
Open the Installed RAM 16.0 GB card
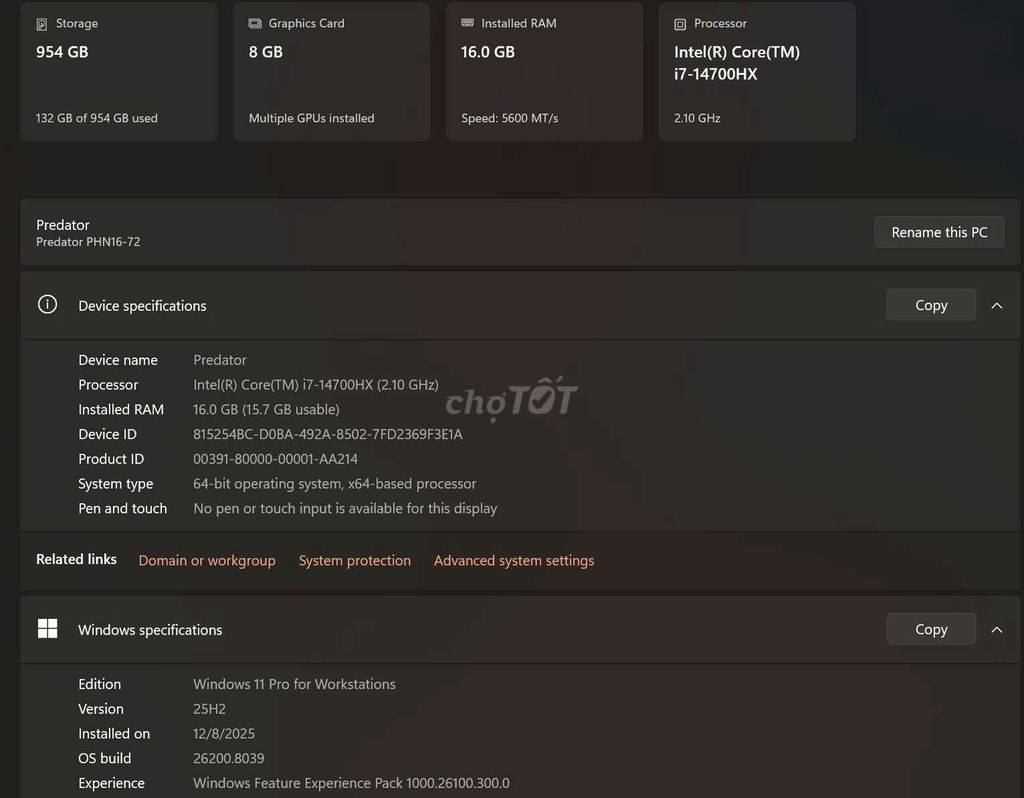coord(544,71)
